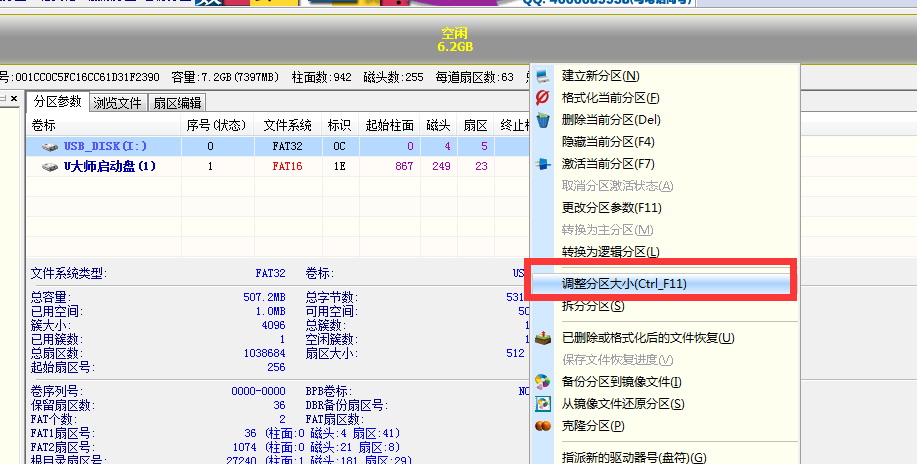917x464 pixels.
Task: Close the left side panel with X
Action: coord(14,98)
